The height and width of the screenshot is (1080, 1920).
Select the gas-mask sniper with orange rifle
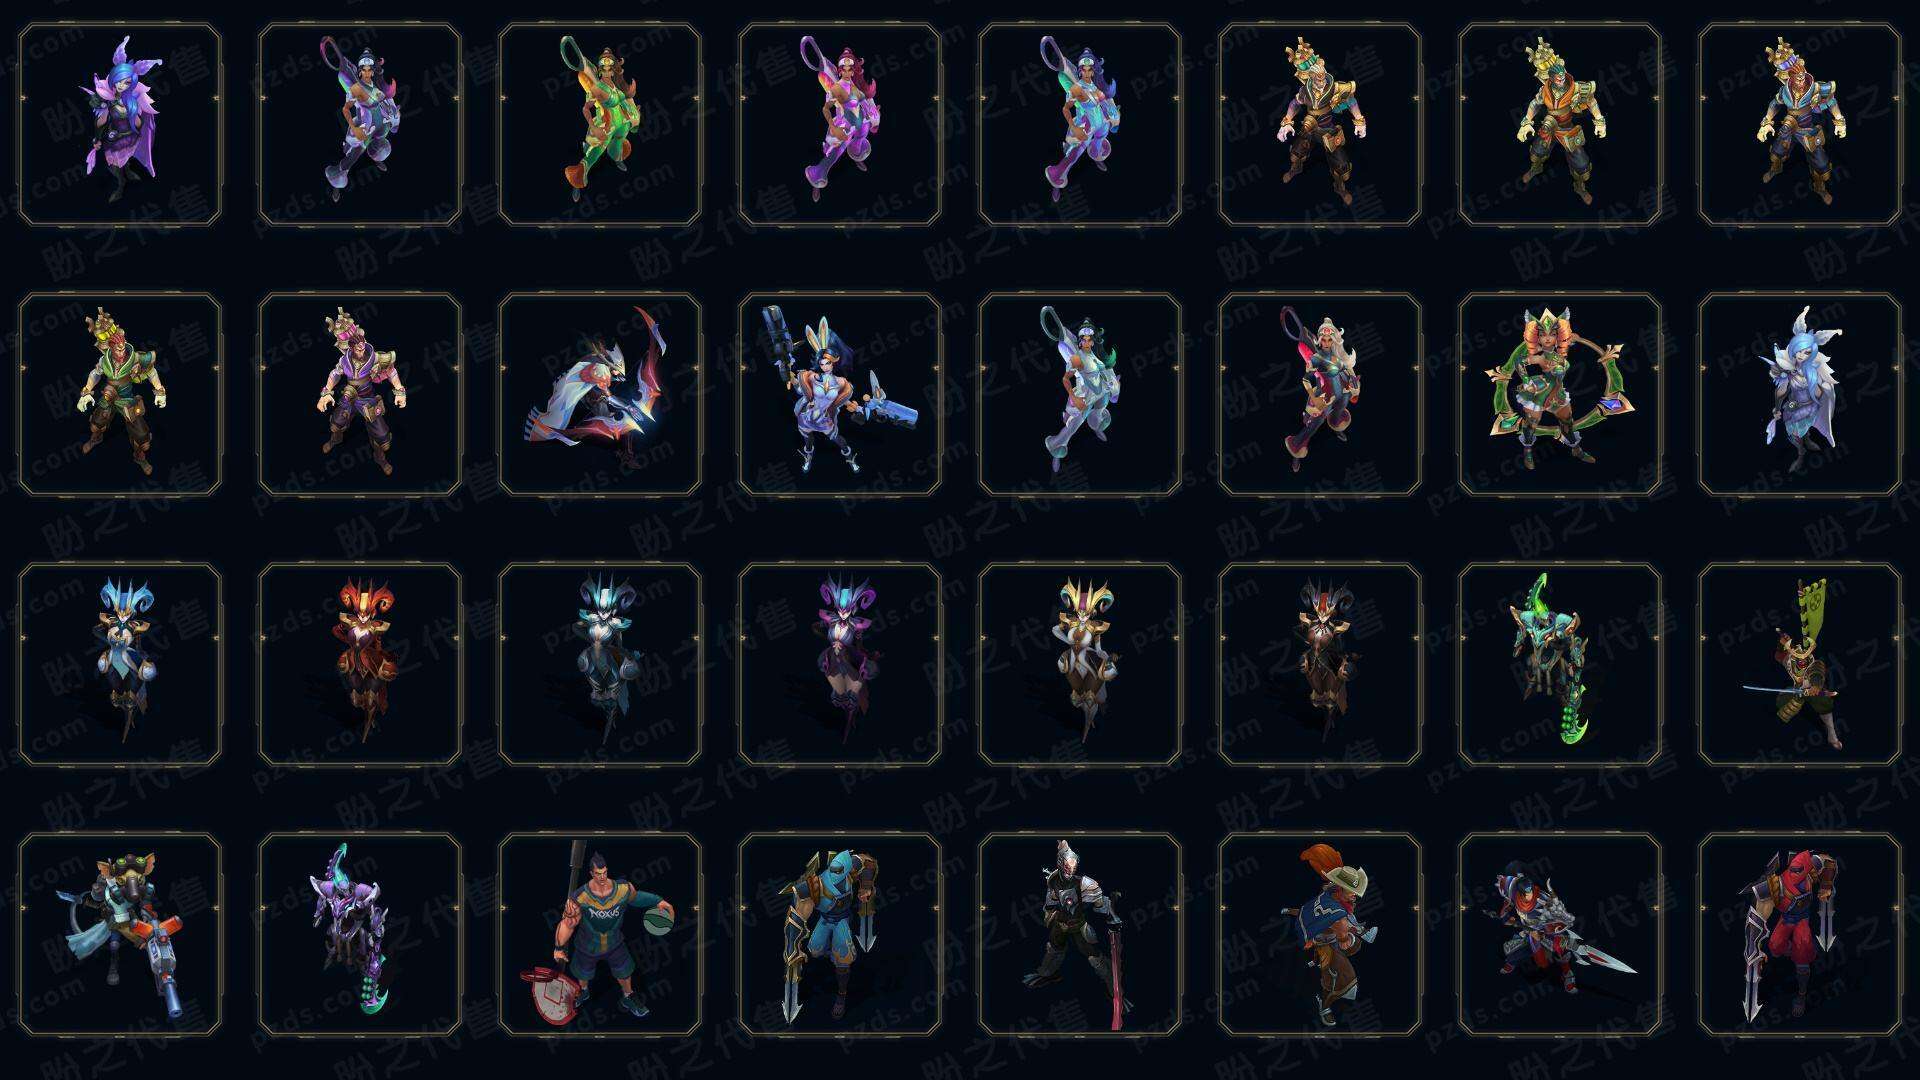(x=120, y=934)
